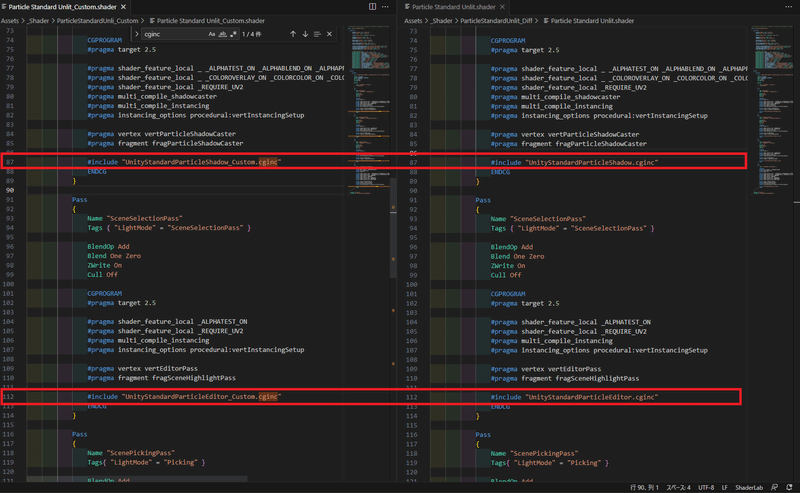Click '#pragma vertex vertParticleShadowCaster' in left editor
This screenshot has width=800, height=493.
161,134
